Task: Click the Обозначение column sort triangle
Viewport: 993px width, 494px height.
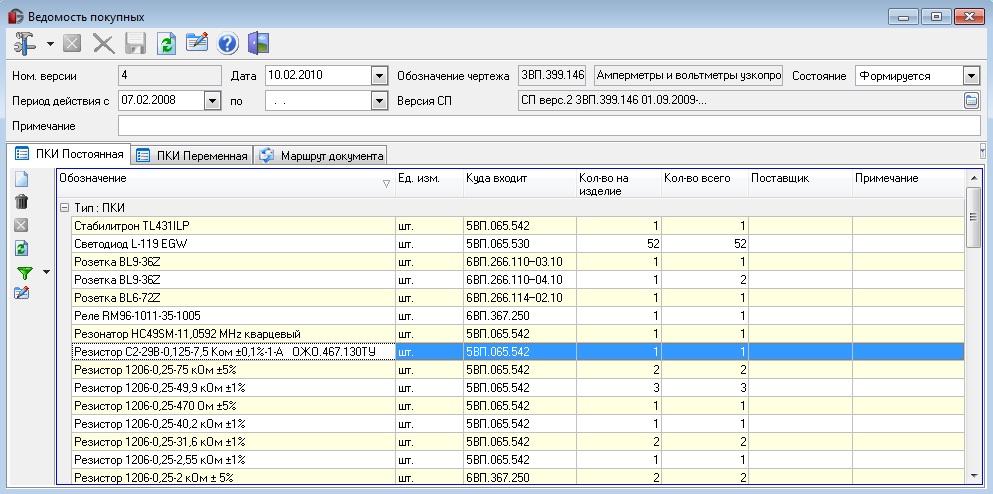Action: click(386, 184)
